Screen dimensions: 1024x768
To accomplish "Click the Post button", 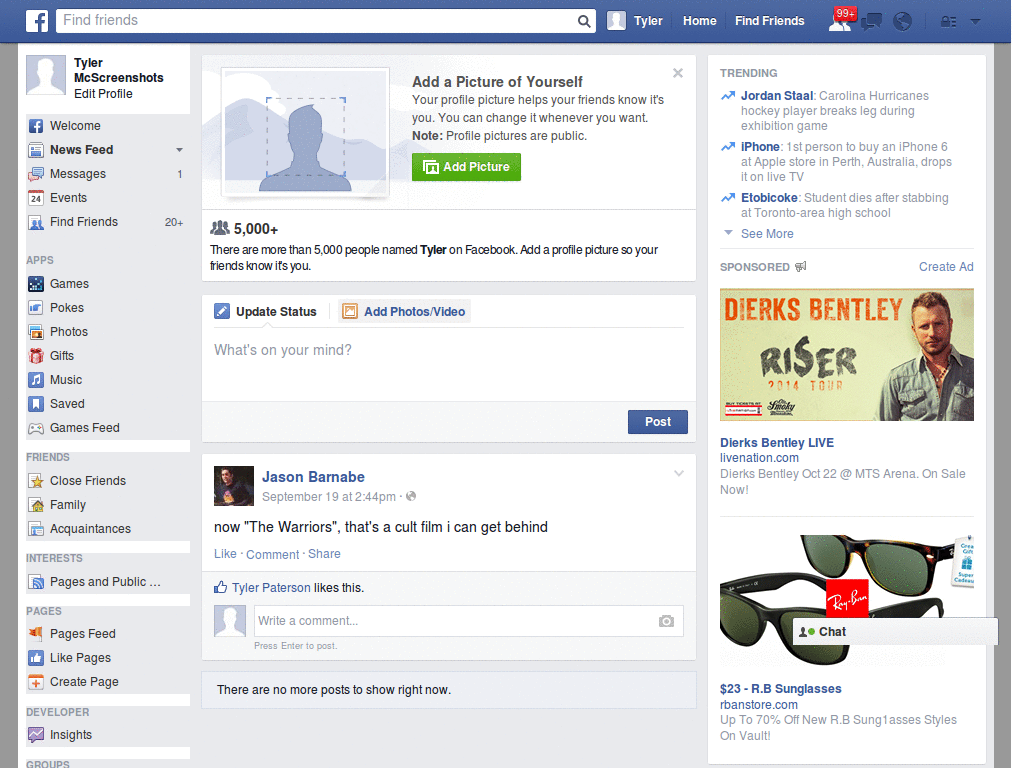I will [x=658, y=422].
